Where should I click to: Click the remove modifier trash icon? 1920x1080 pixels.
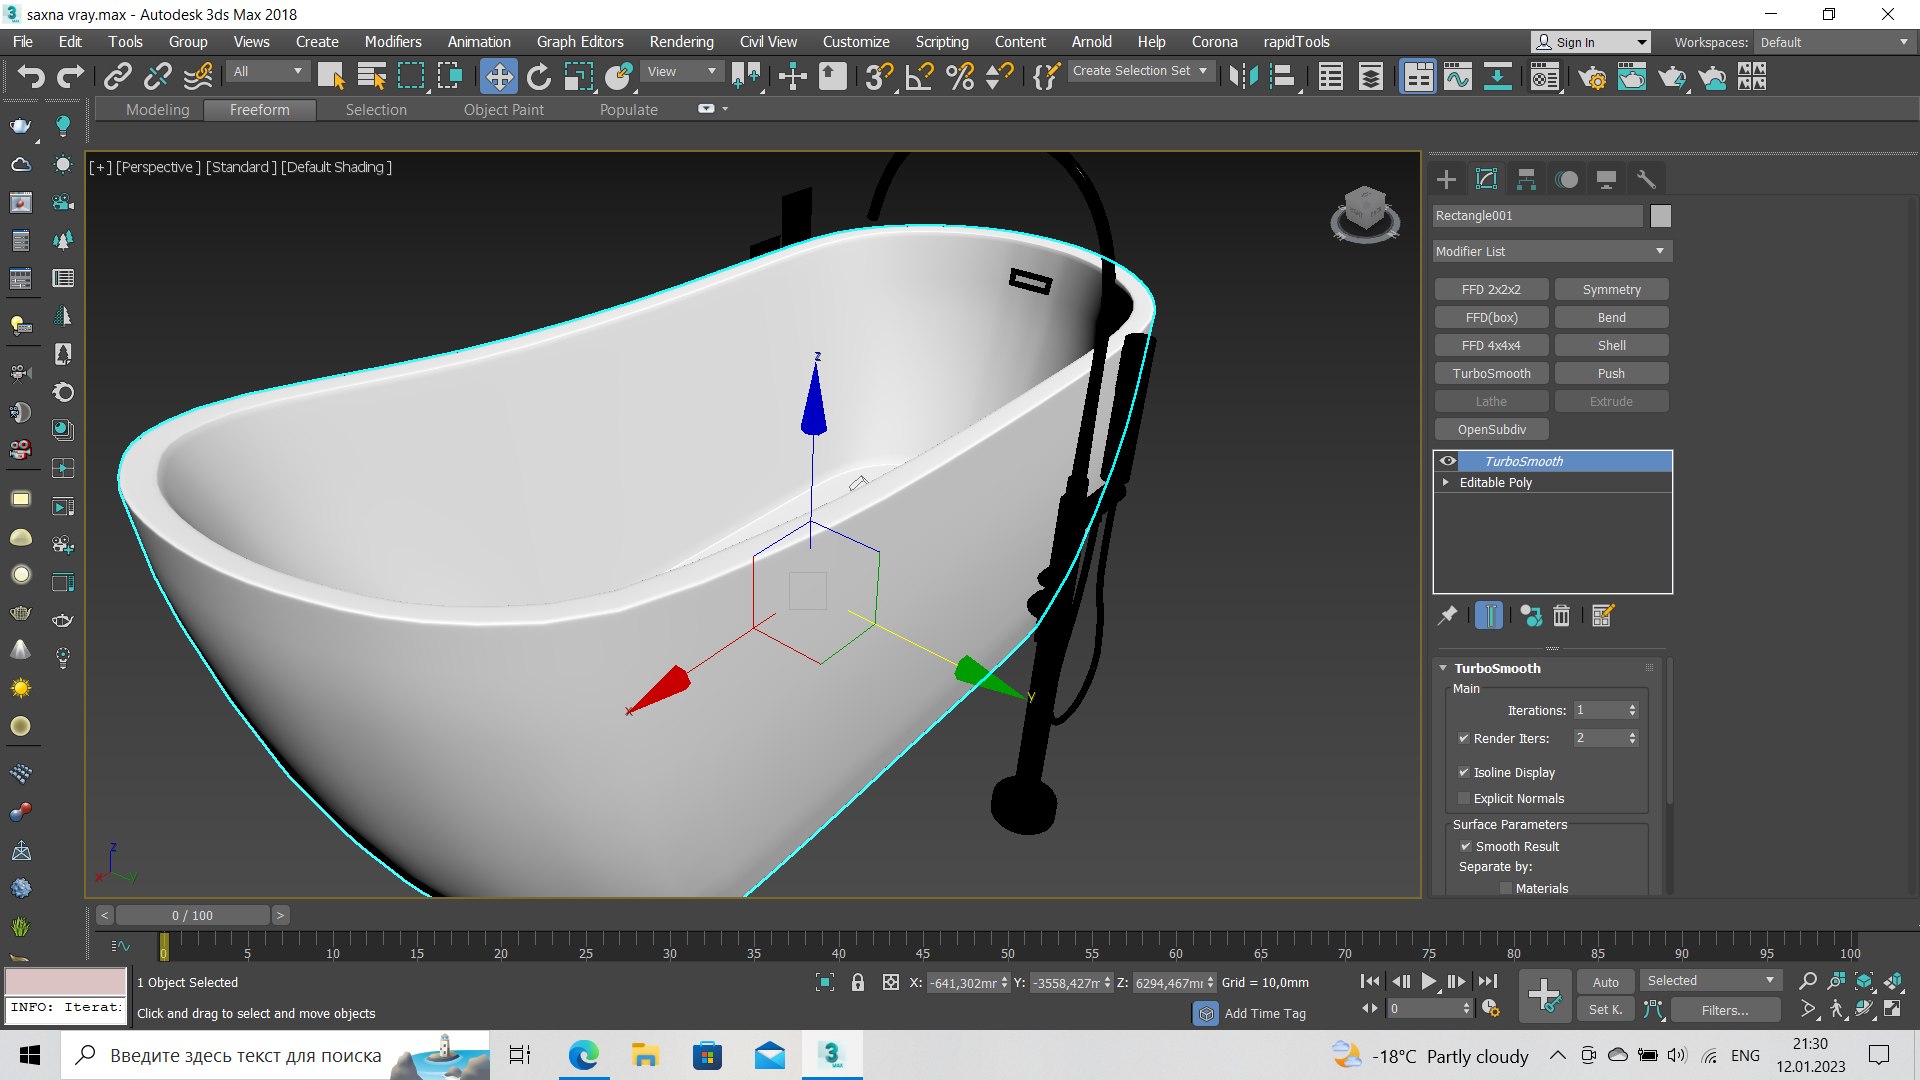point(1562,616)
